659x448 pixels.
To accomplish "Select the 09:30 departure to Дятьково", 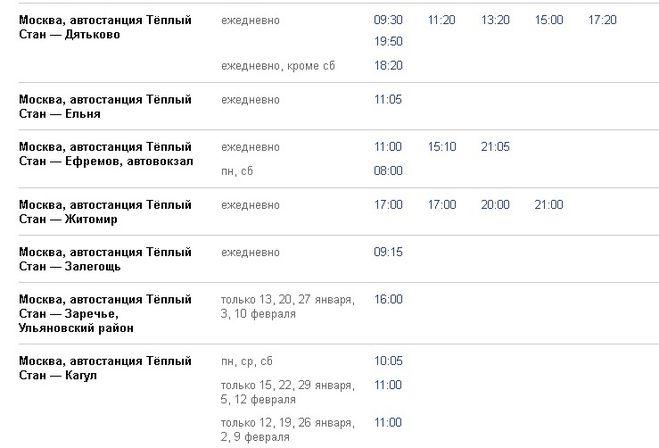I will click(388, 20).
